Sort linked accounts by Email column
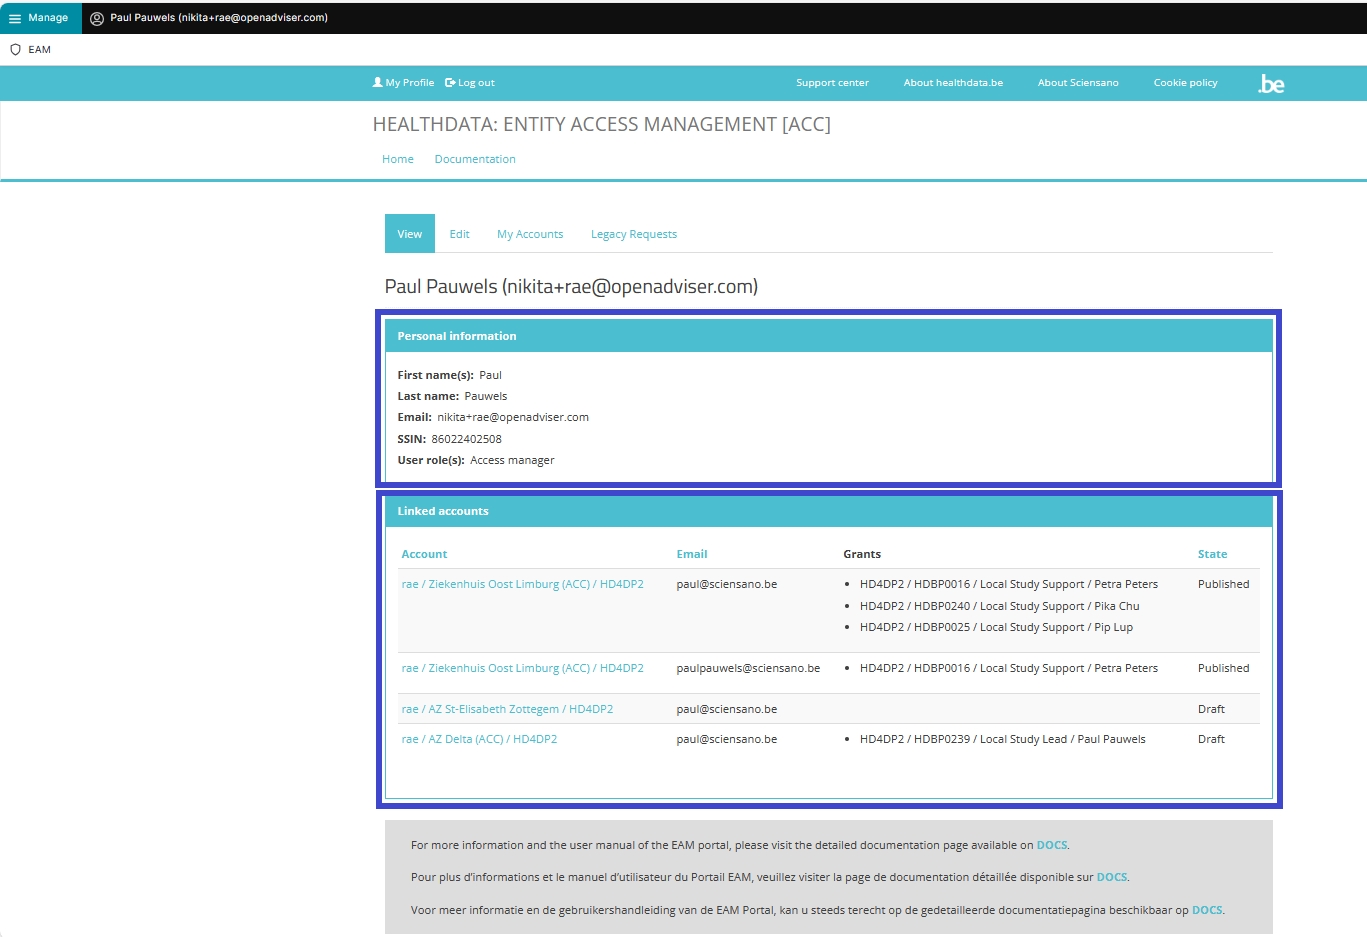Image resolution: width=1367 pixels, height=937 pixels. click(x=691, y=554)
